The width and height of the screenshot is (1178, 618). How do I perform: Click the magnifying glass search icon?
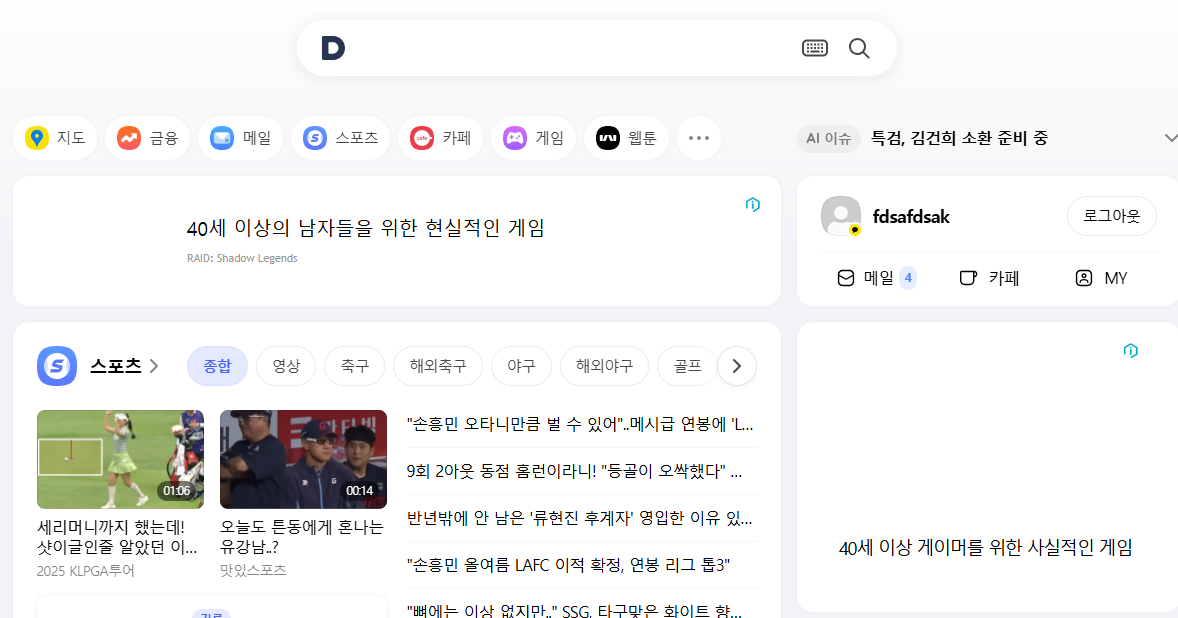click(x=859, y=48)
